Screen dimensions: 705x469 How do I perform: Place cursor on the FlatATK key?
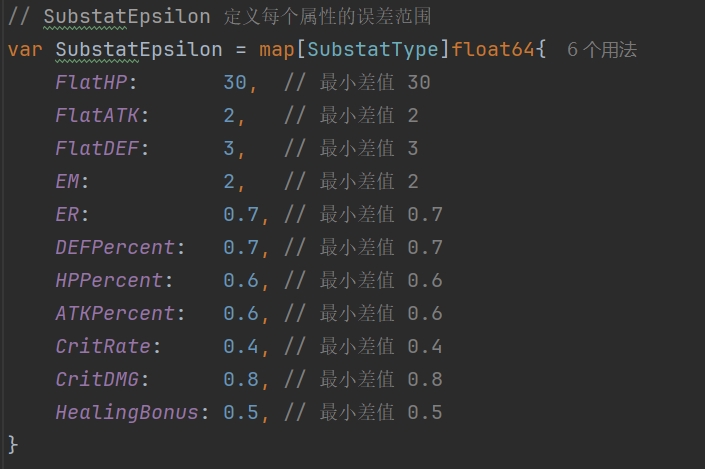[x=97, y=116]
